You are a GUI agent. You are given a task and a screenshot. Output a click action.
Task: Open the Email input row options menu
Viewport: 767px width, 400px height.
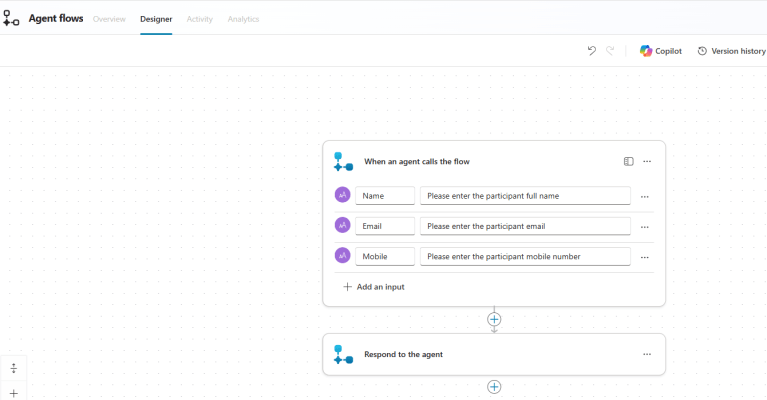click(645, 226)
